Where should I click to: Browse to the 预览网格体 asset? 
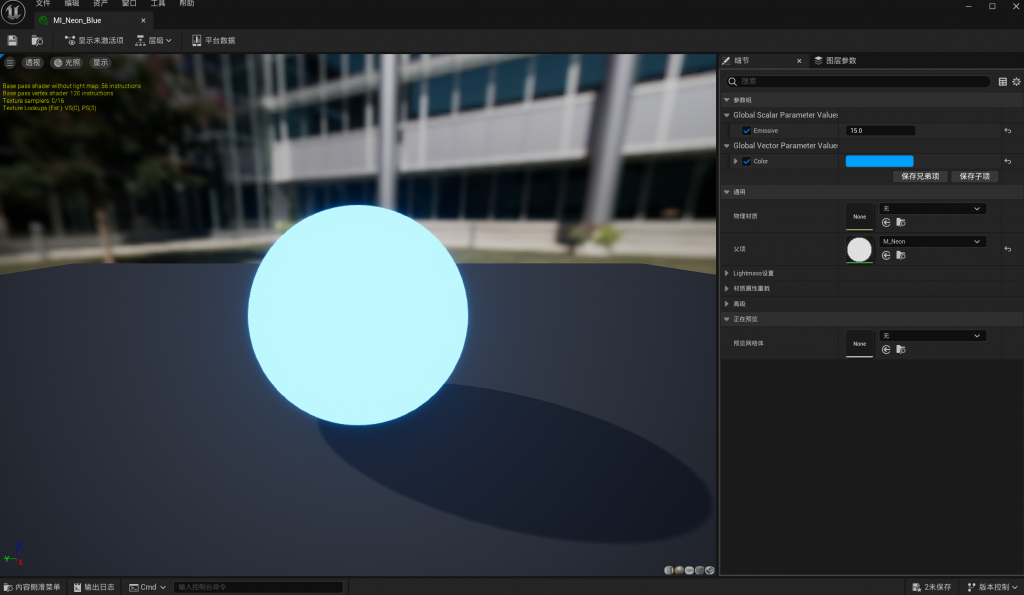(x=901, y=349)
